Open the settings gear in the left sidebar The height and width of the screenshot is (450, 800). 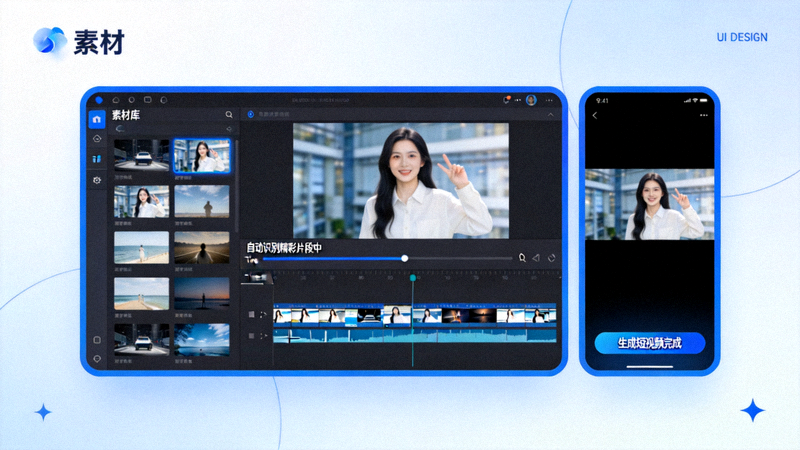97,180
